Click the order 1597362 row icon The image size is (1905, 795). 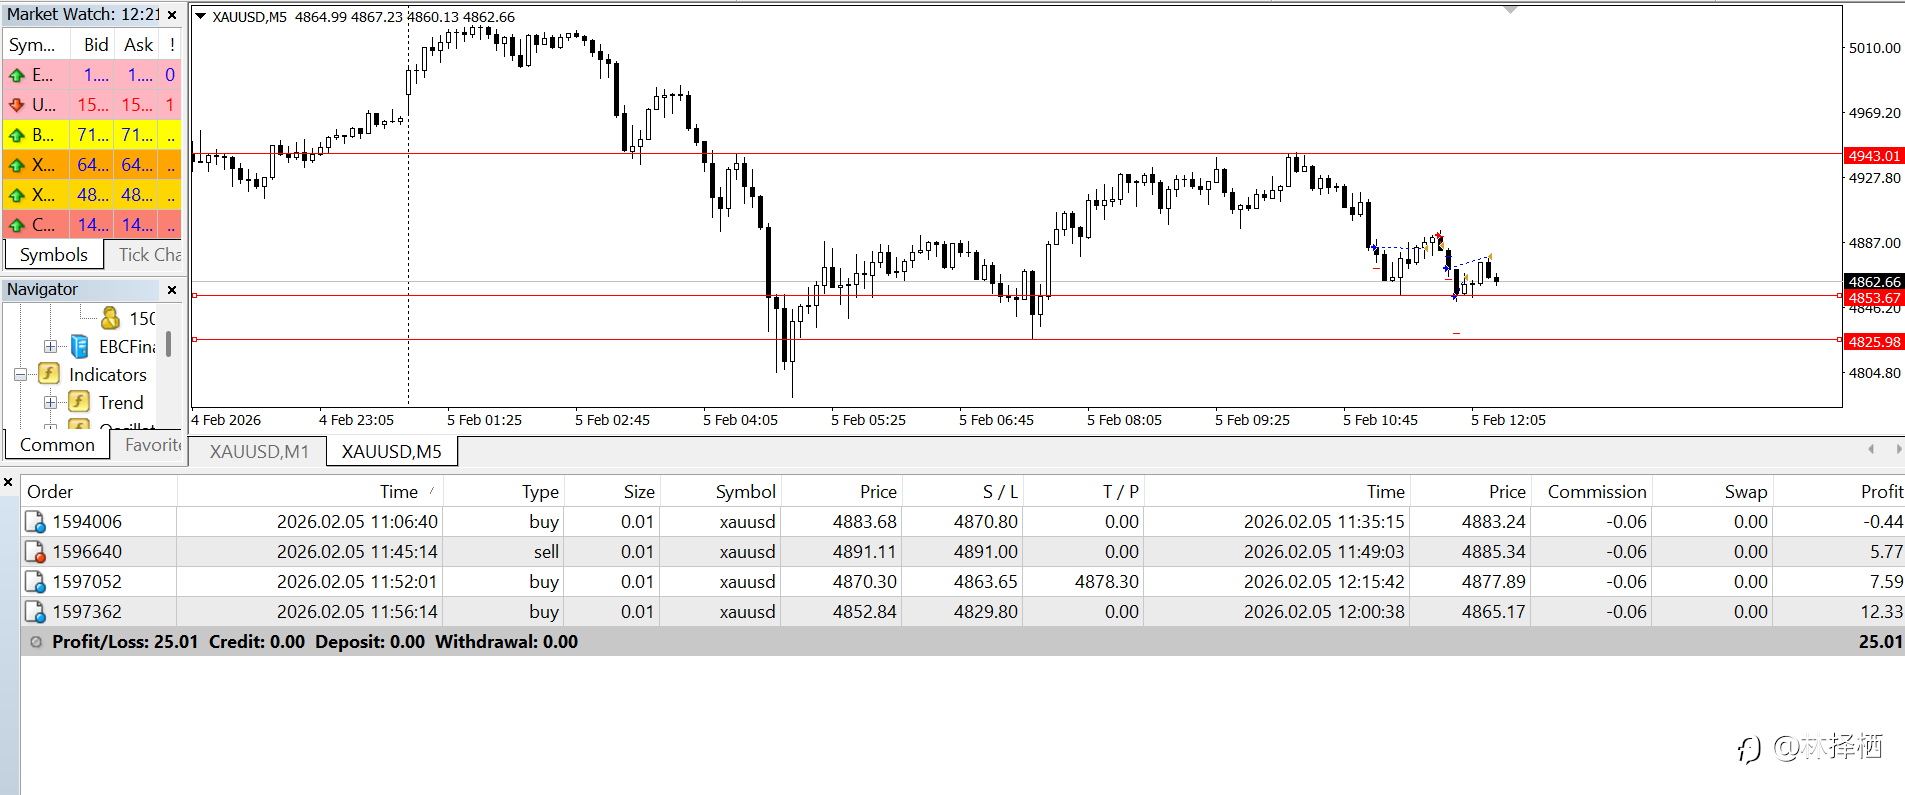pyautogui.click(x=35, y=612)
